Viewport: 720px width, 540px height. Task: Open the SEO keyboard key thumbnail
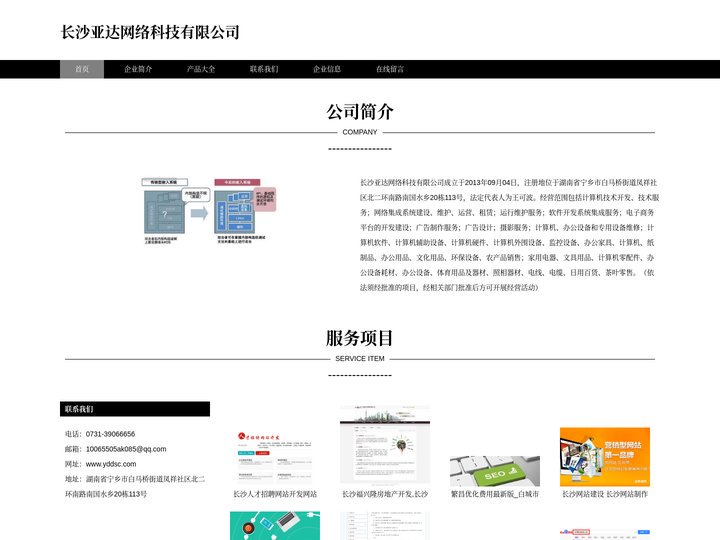click(495, 471)
